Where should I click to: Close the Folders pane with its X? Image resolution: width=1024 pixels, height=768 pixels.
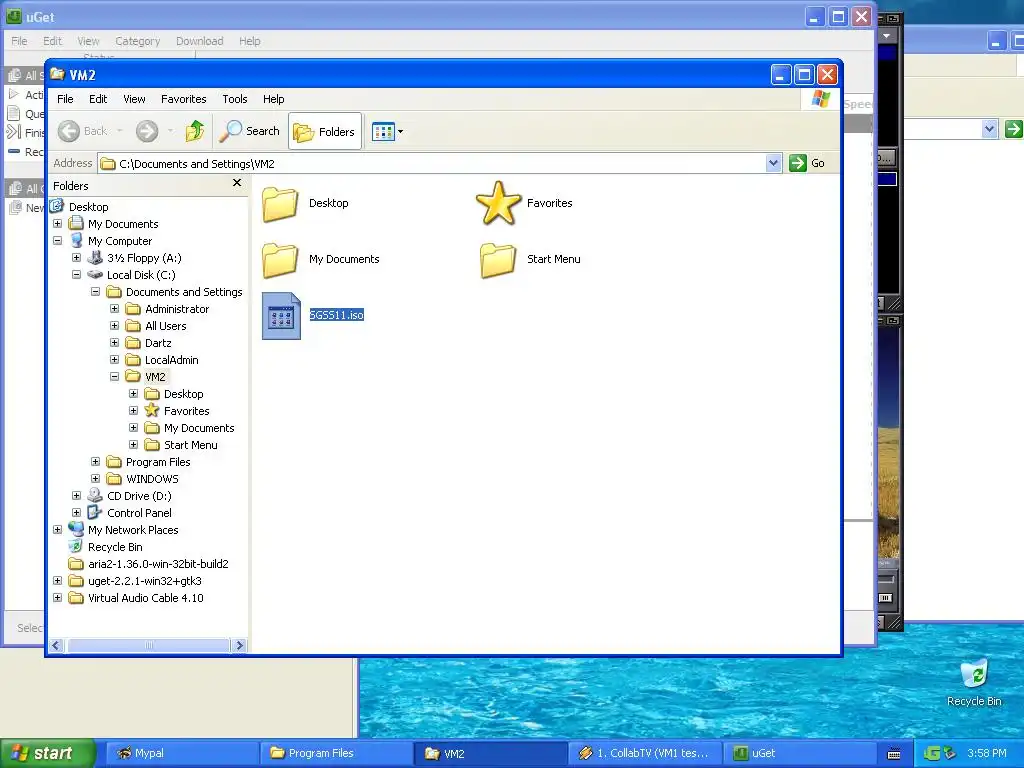tap(237, 184)
